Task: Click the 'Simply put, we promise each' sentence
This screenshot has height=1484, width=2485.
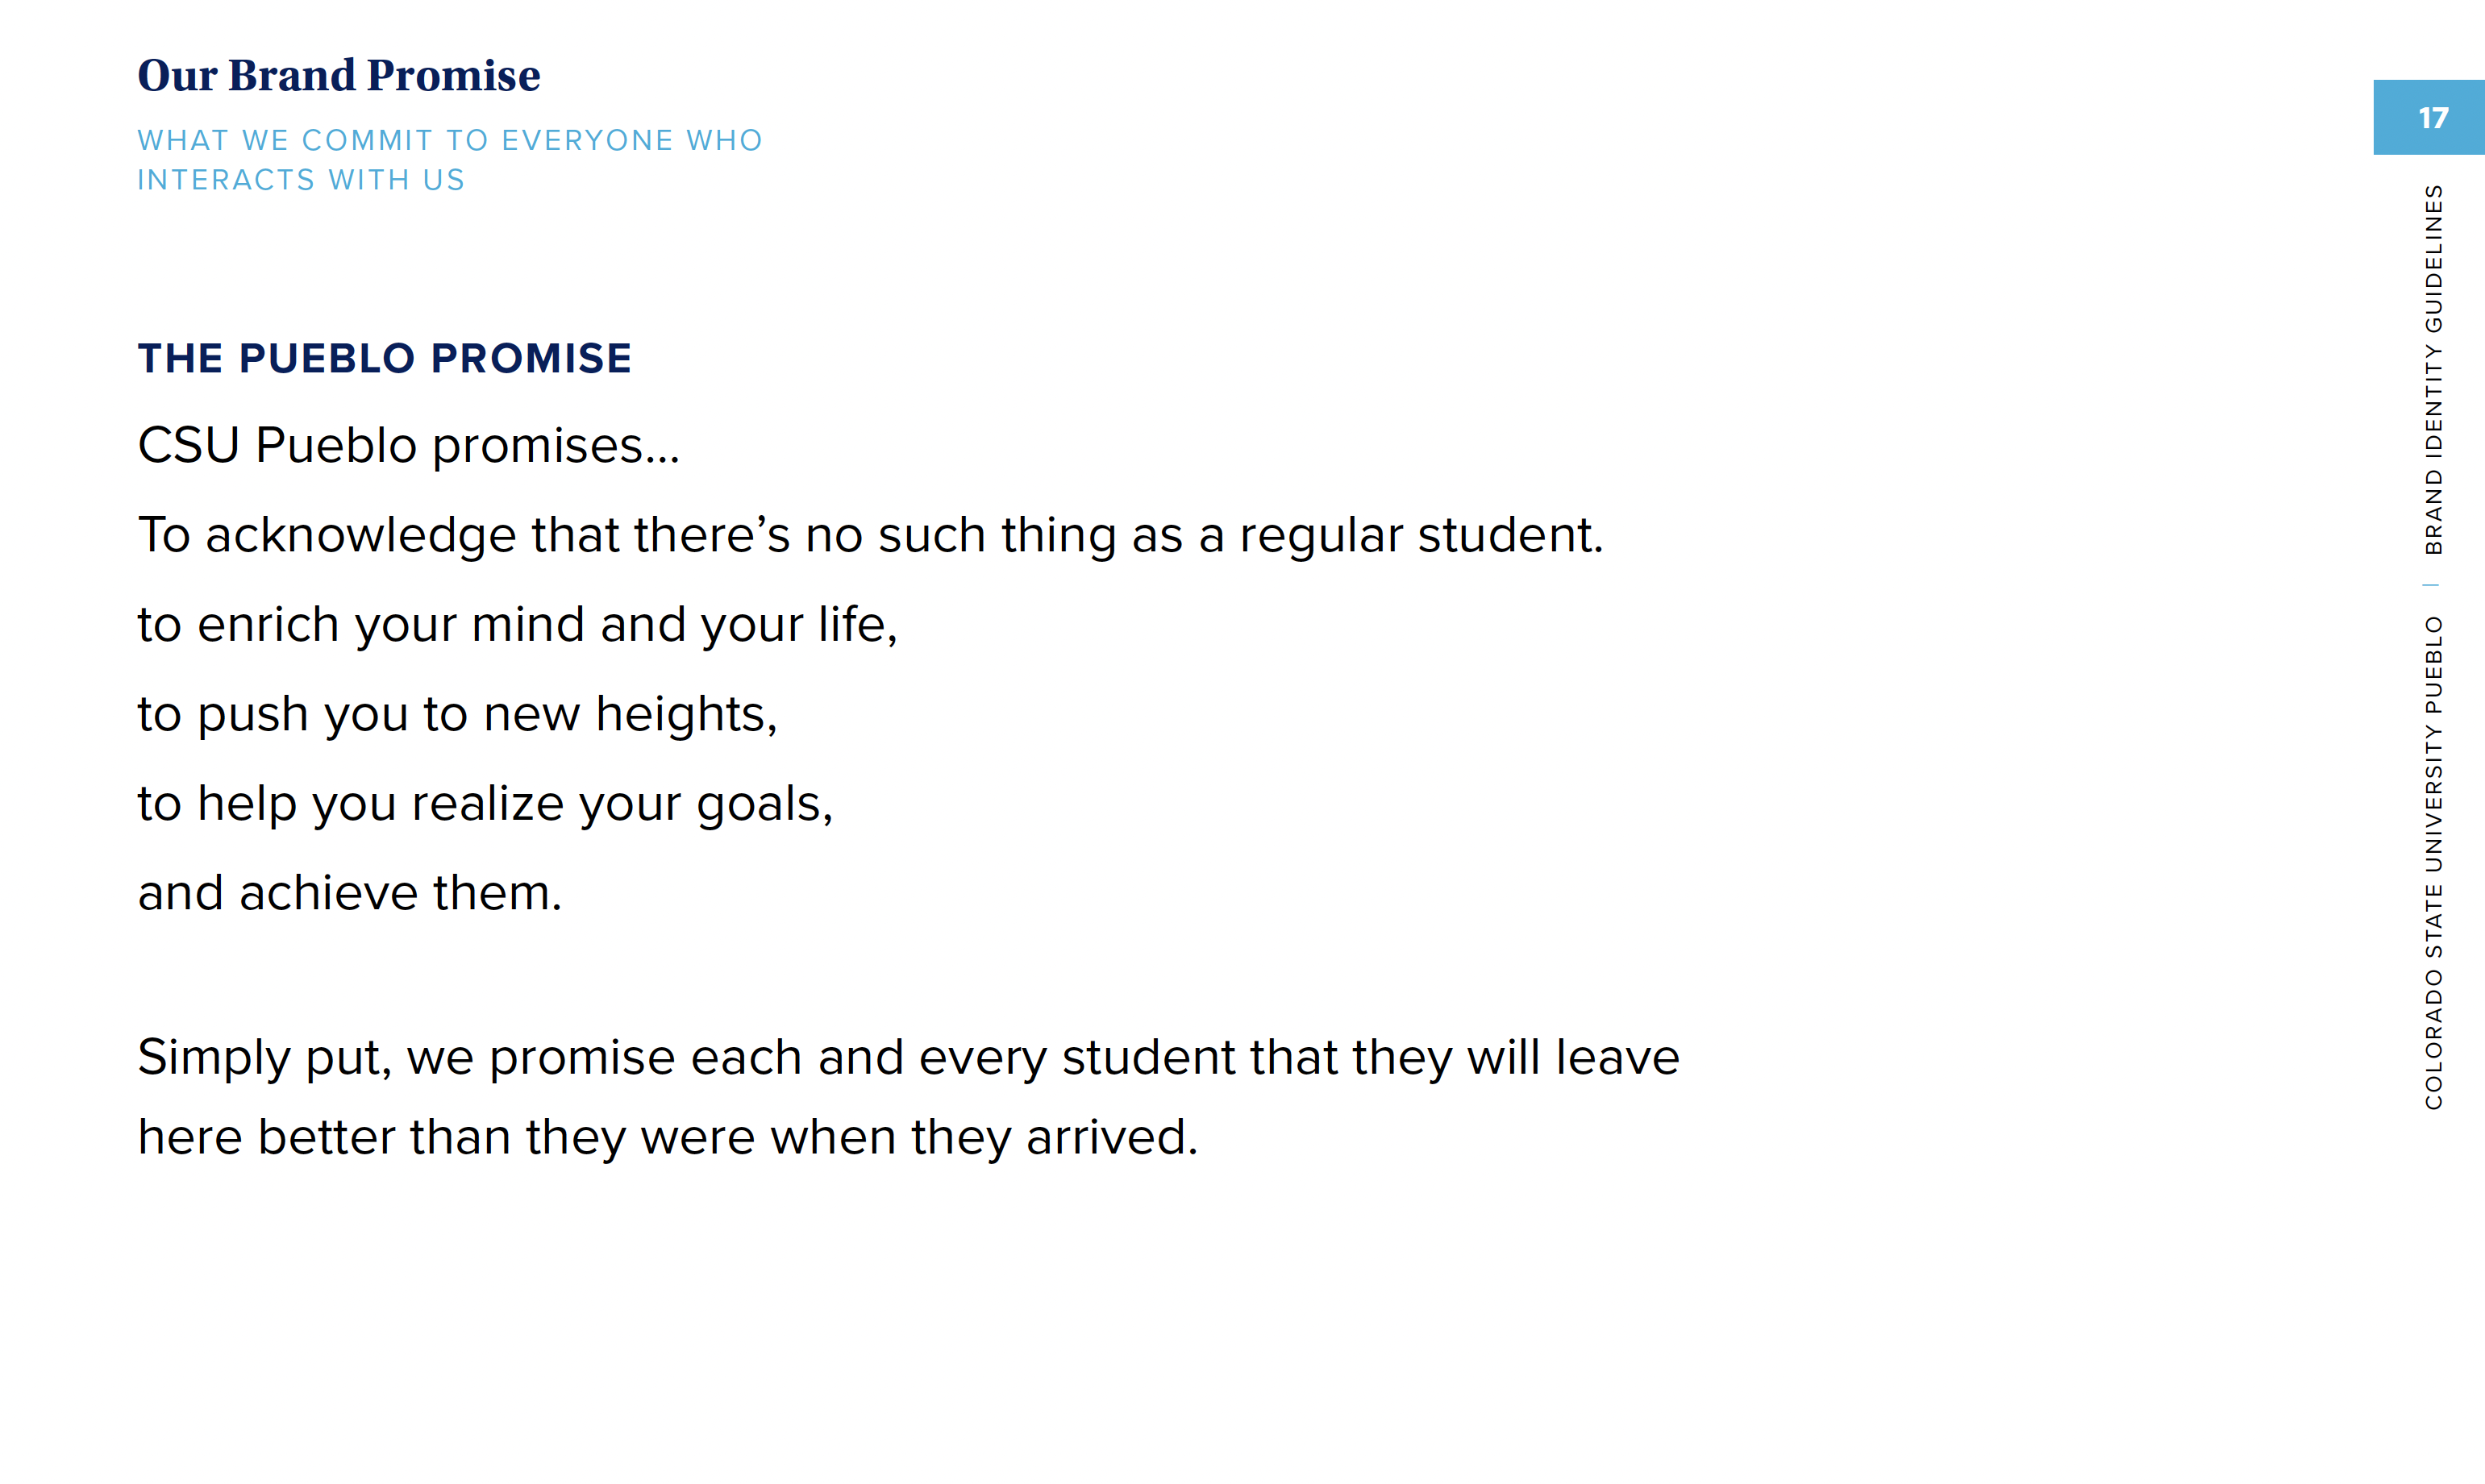Action: (x=909, y=1058)
